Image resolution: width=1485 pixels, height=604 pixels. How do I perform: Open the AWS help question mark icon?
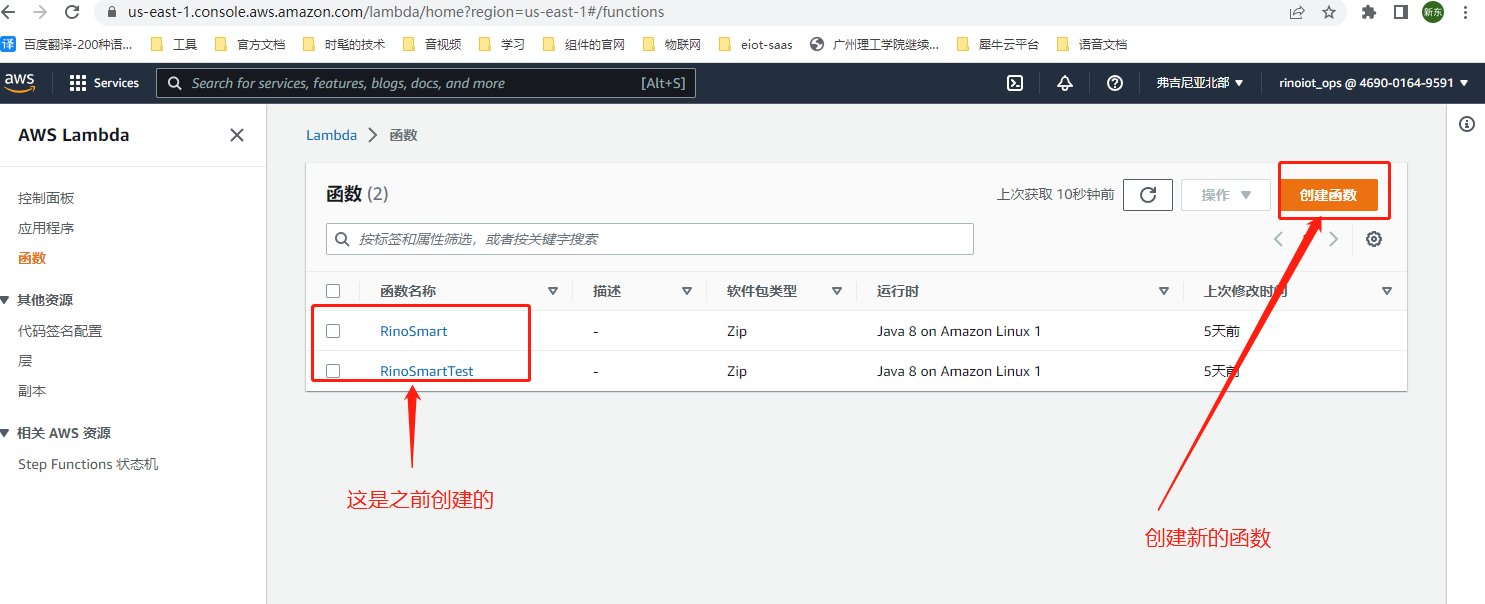coord(1115,83)
